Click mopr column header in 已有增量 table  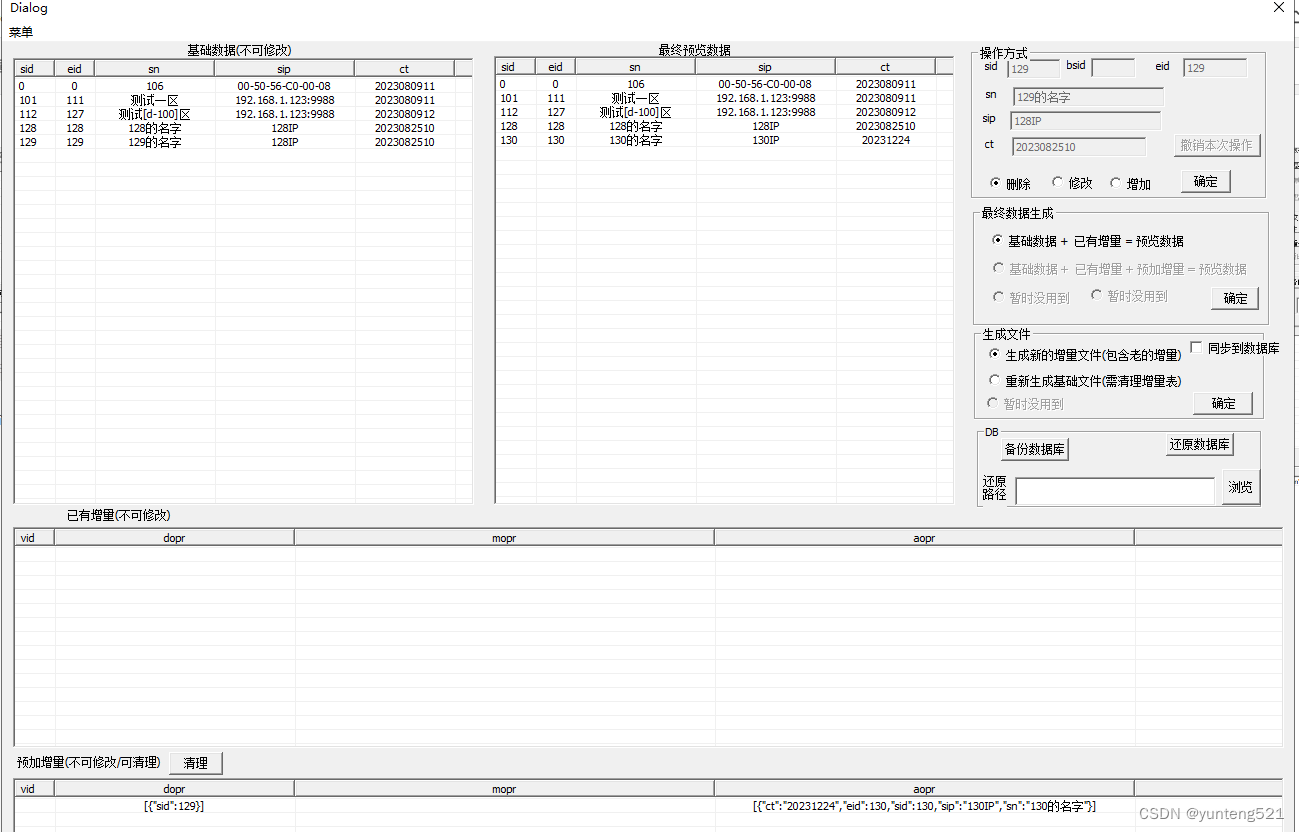point(504,538)
